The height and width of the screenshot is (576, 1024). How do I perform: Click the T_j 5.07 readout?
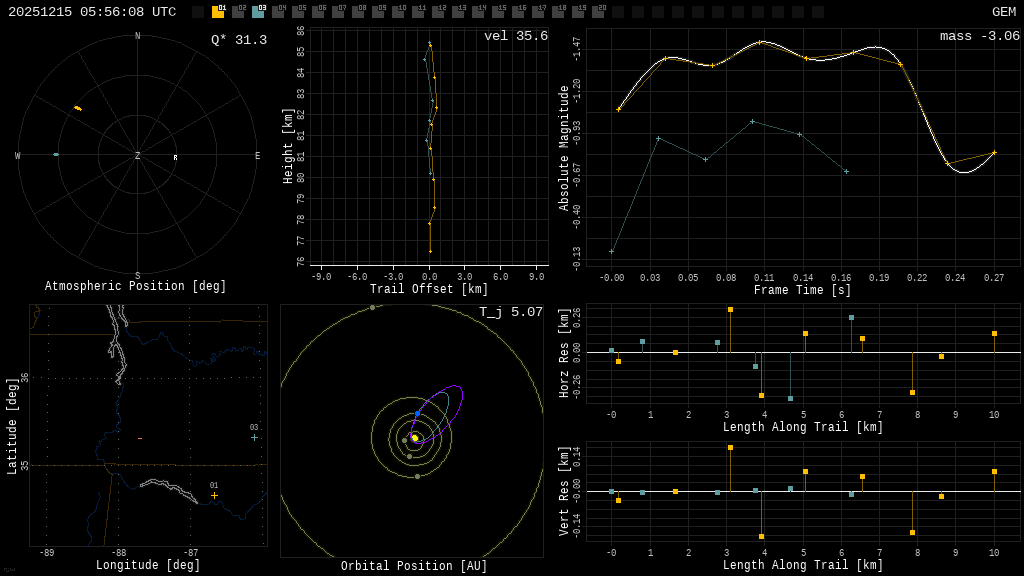click(511, 312)
